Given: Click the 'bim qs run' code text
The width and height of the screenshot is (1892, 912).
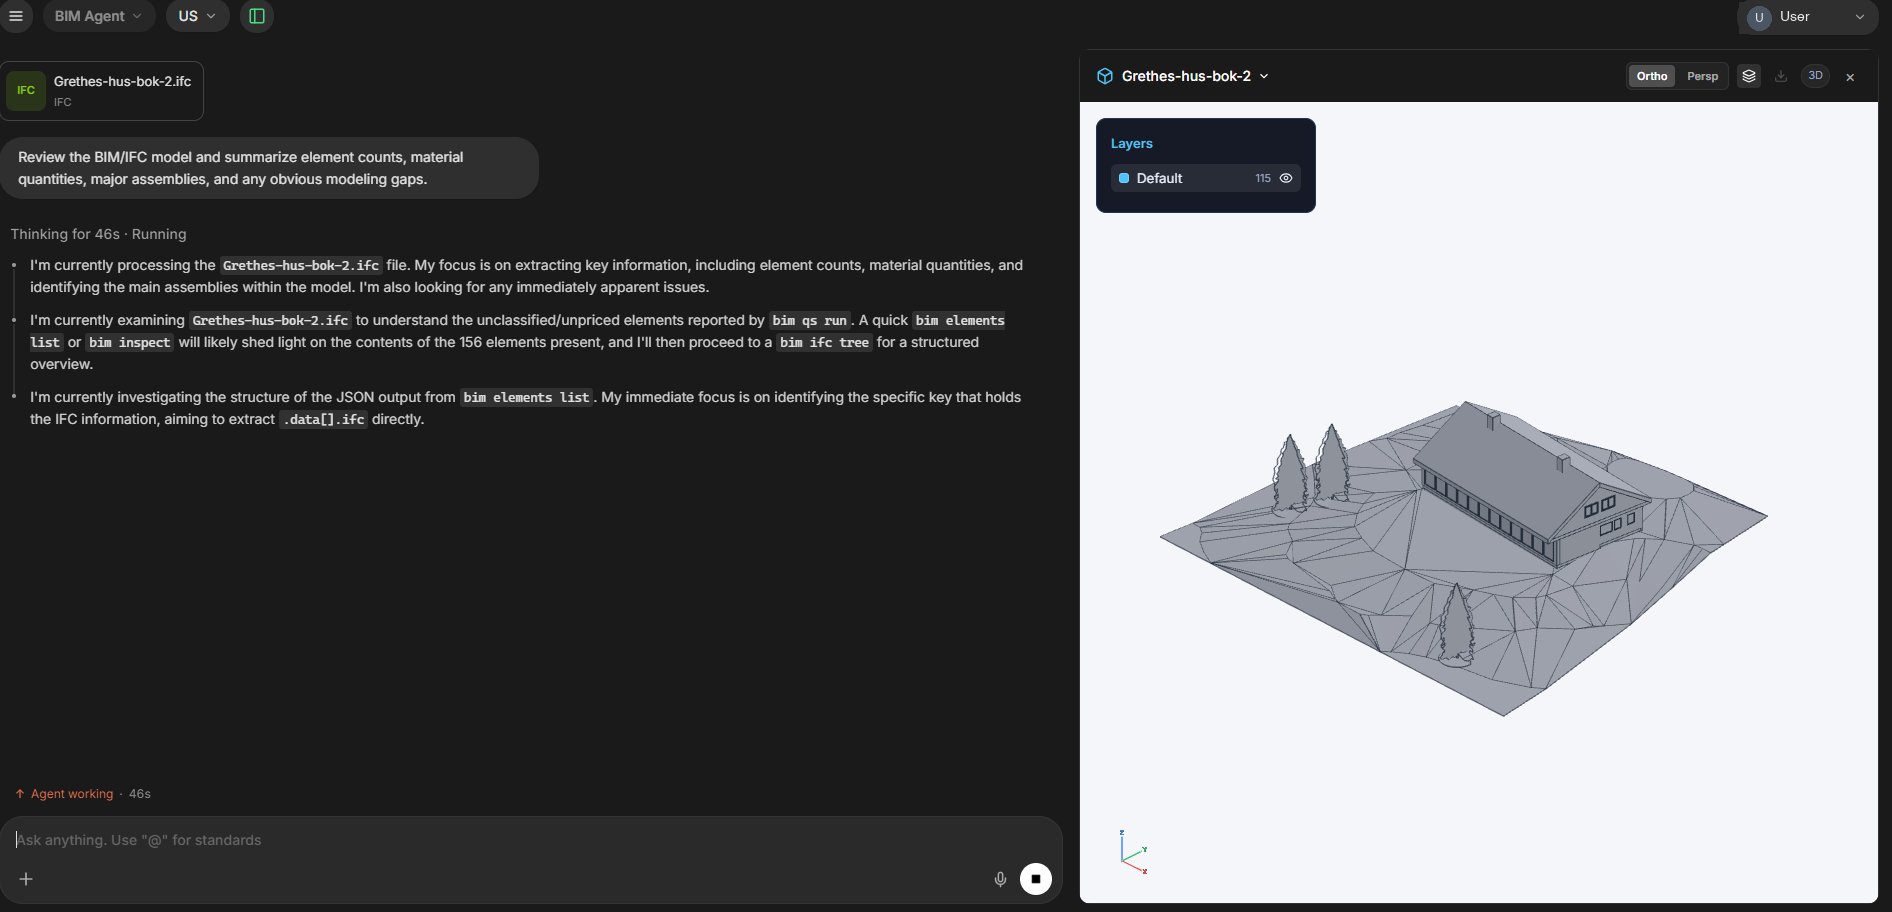Looking at the screenshot, I should pyautogui.click(x=810, y=320).
